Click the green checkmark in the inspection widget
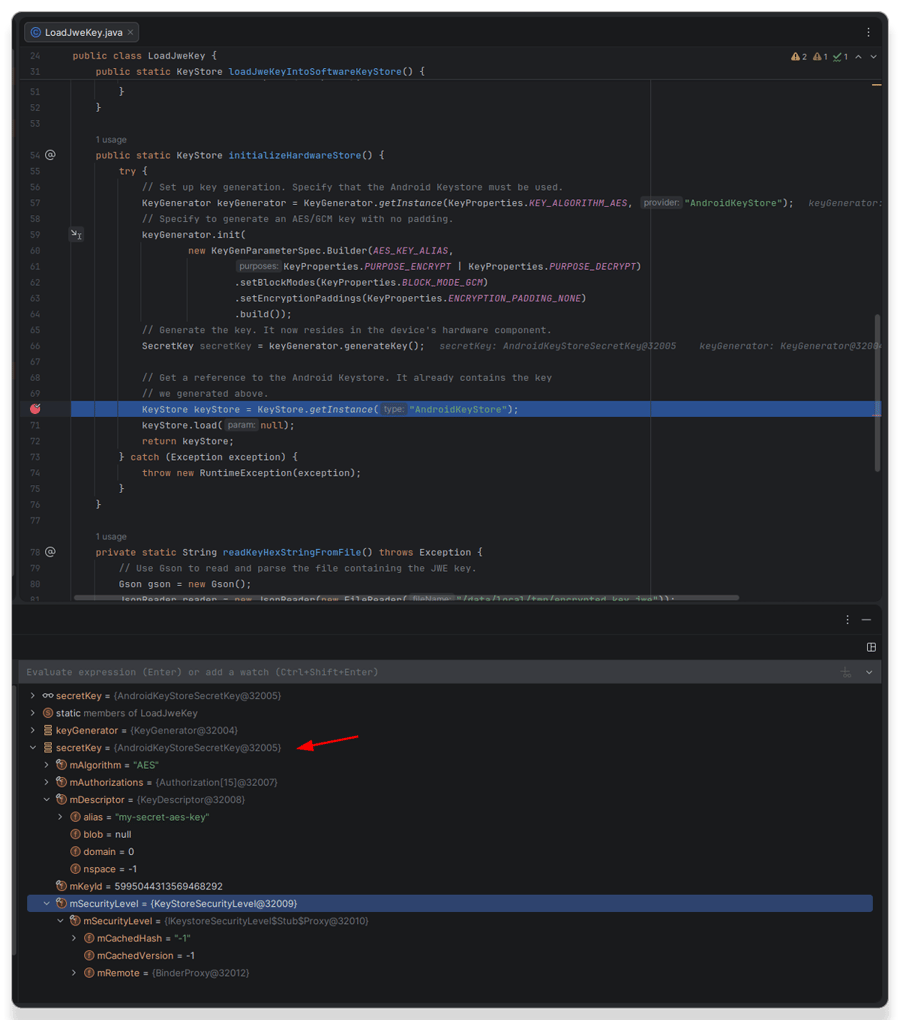This screenshot has height=1020, width=900. pyautogui.click(x=840, y=56)
